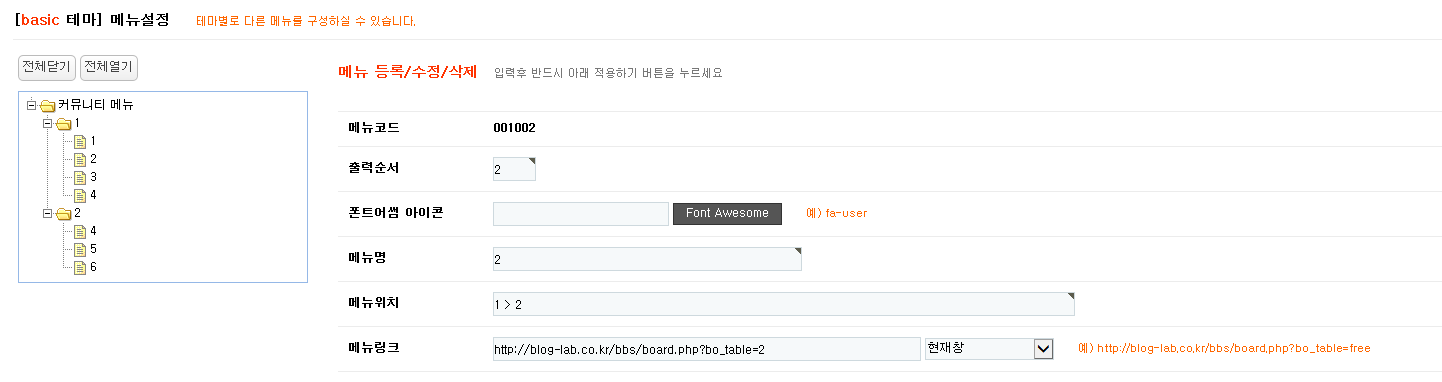Screen dimensions: 1442x382
Task: Click the 메뉴명 input field
Action: (647, 259)
